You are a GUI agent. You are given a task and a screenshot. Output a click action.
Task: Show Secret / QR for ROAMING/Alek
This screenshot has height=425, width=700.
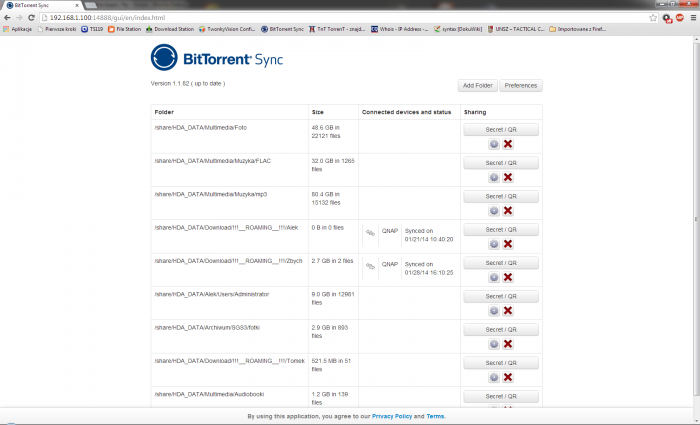(x=501, y=229)
